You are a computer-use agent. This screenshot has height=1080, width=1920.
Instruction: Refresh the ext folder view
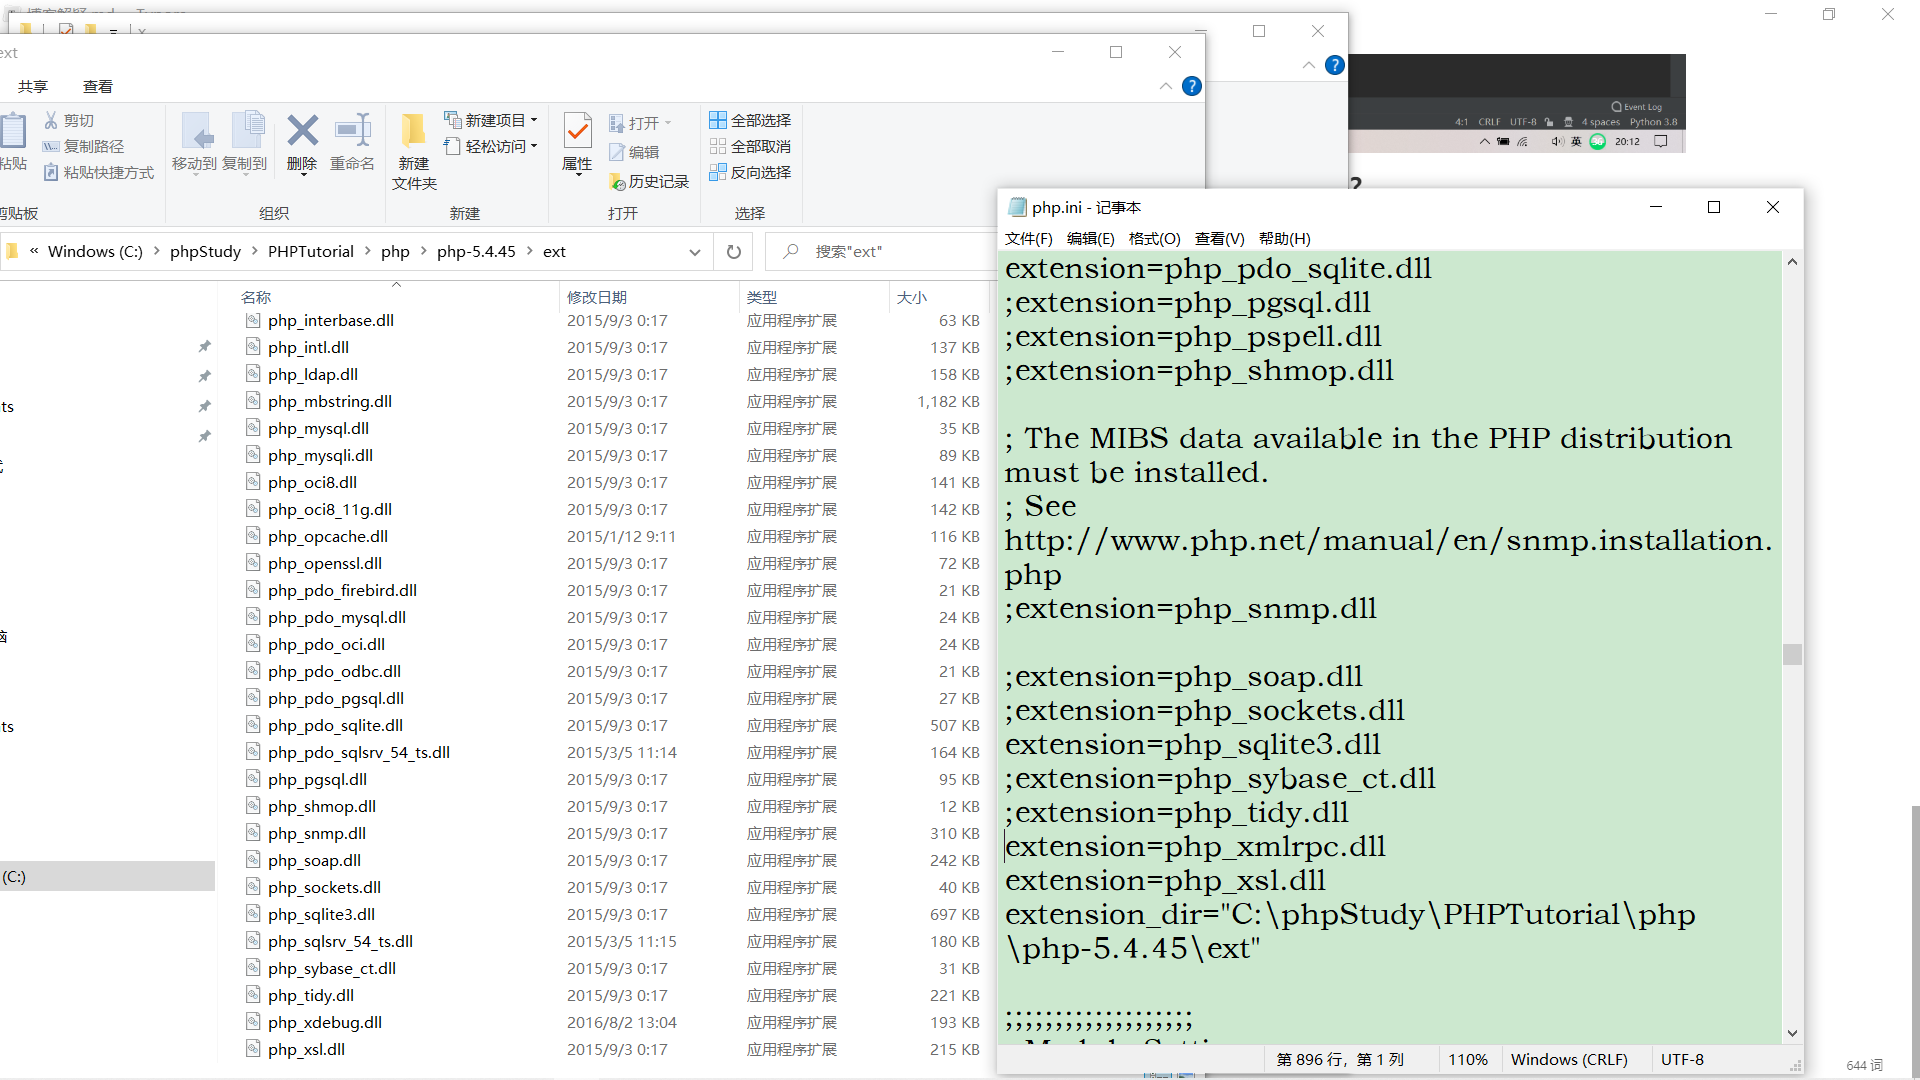[x=734, y=252]
